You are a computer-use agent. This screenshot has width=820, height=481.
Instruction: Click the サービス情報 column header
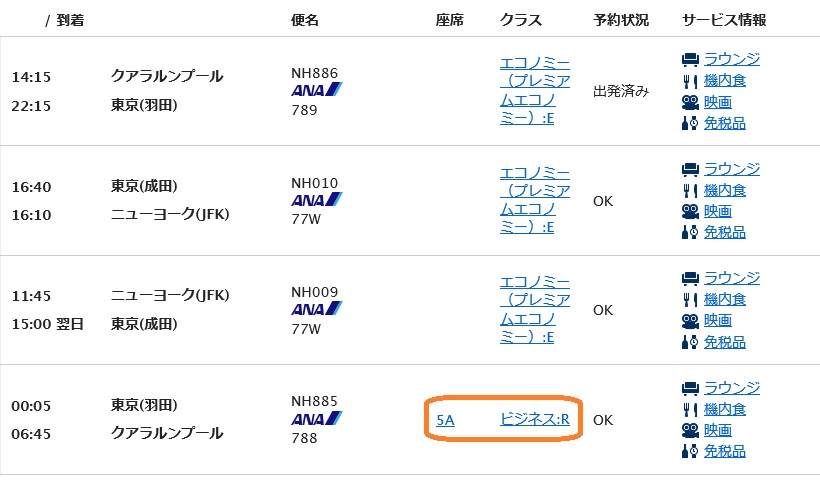click(x=724, y=20)
